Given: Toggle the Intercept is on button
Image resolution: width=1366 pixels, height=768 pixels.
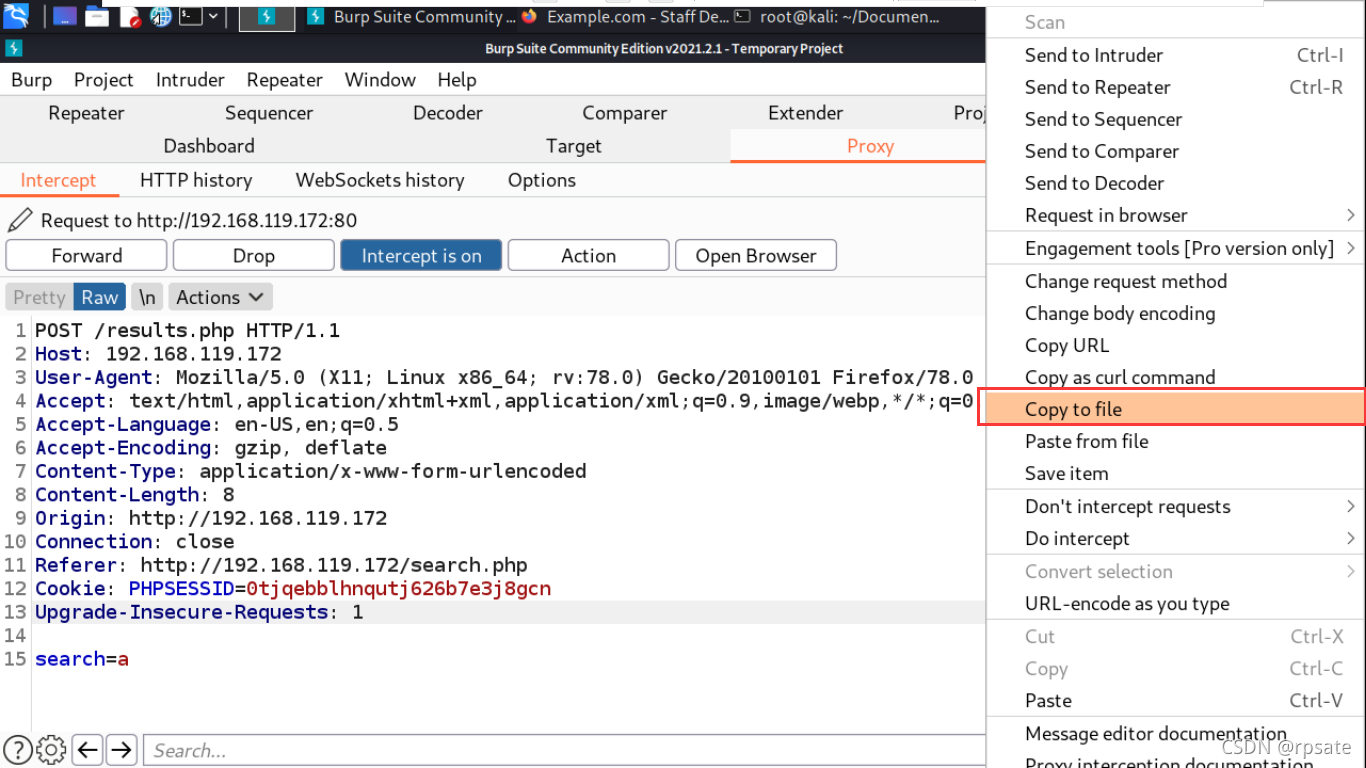Looking at the screenshot, I should (421, 256).
